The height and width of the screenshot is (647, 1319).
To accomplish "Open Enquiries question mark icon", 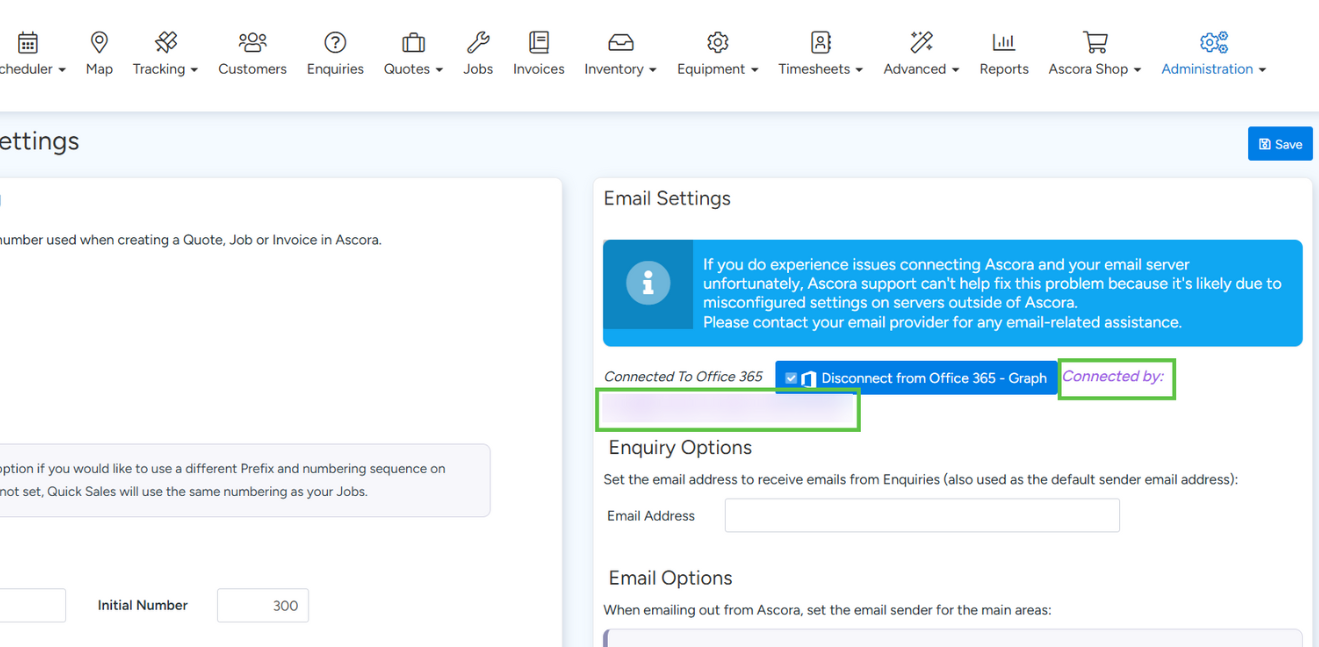I will click(x=335, y=42).
